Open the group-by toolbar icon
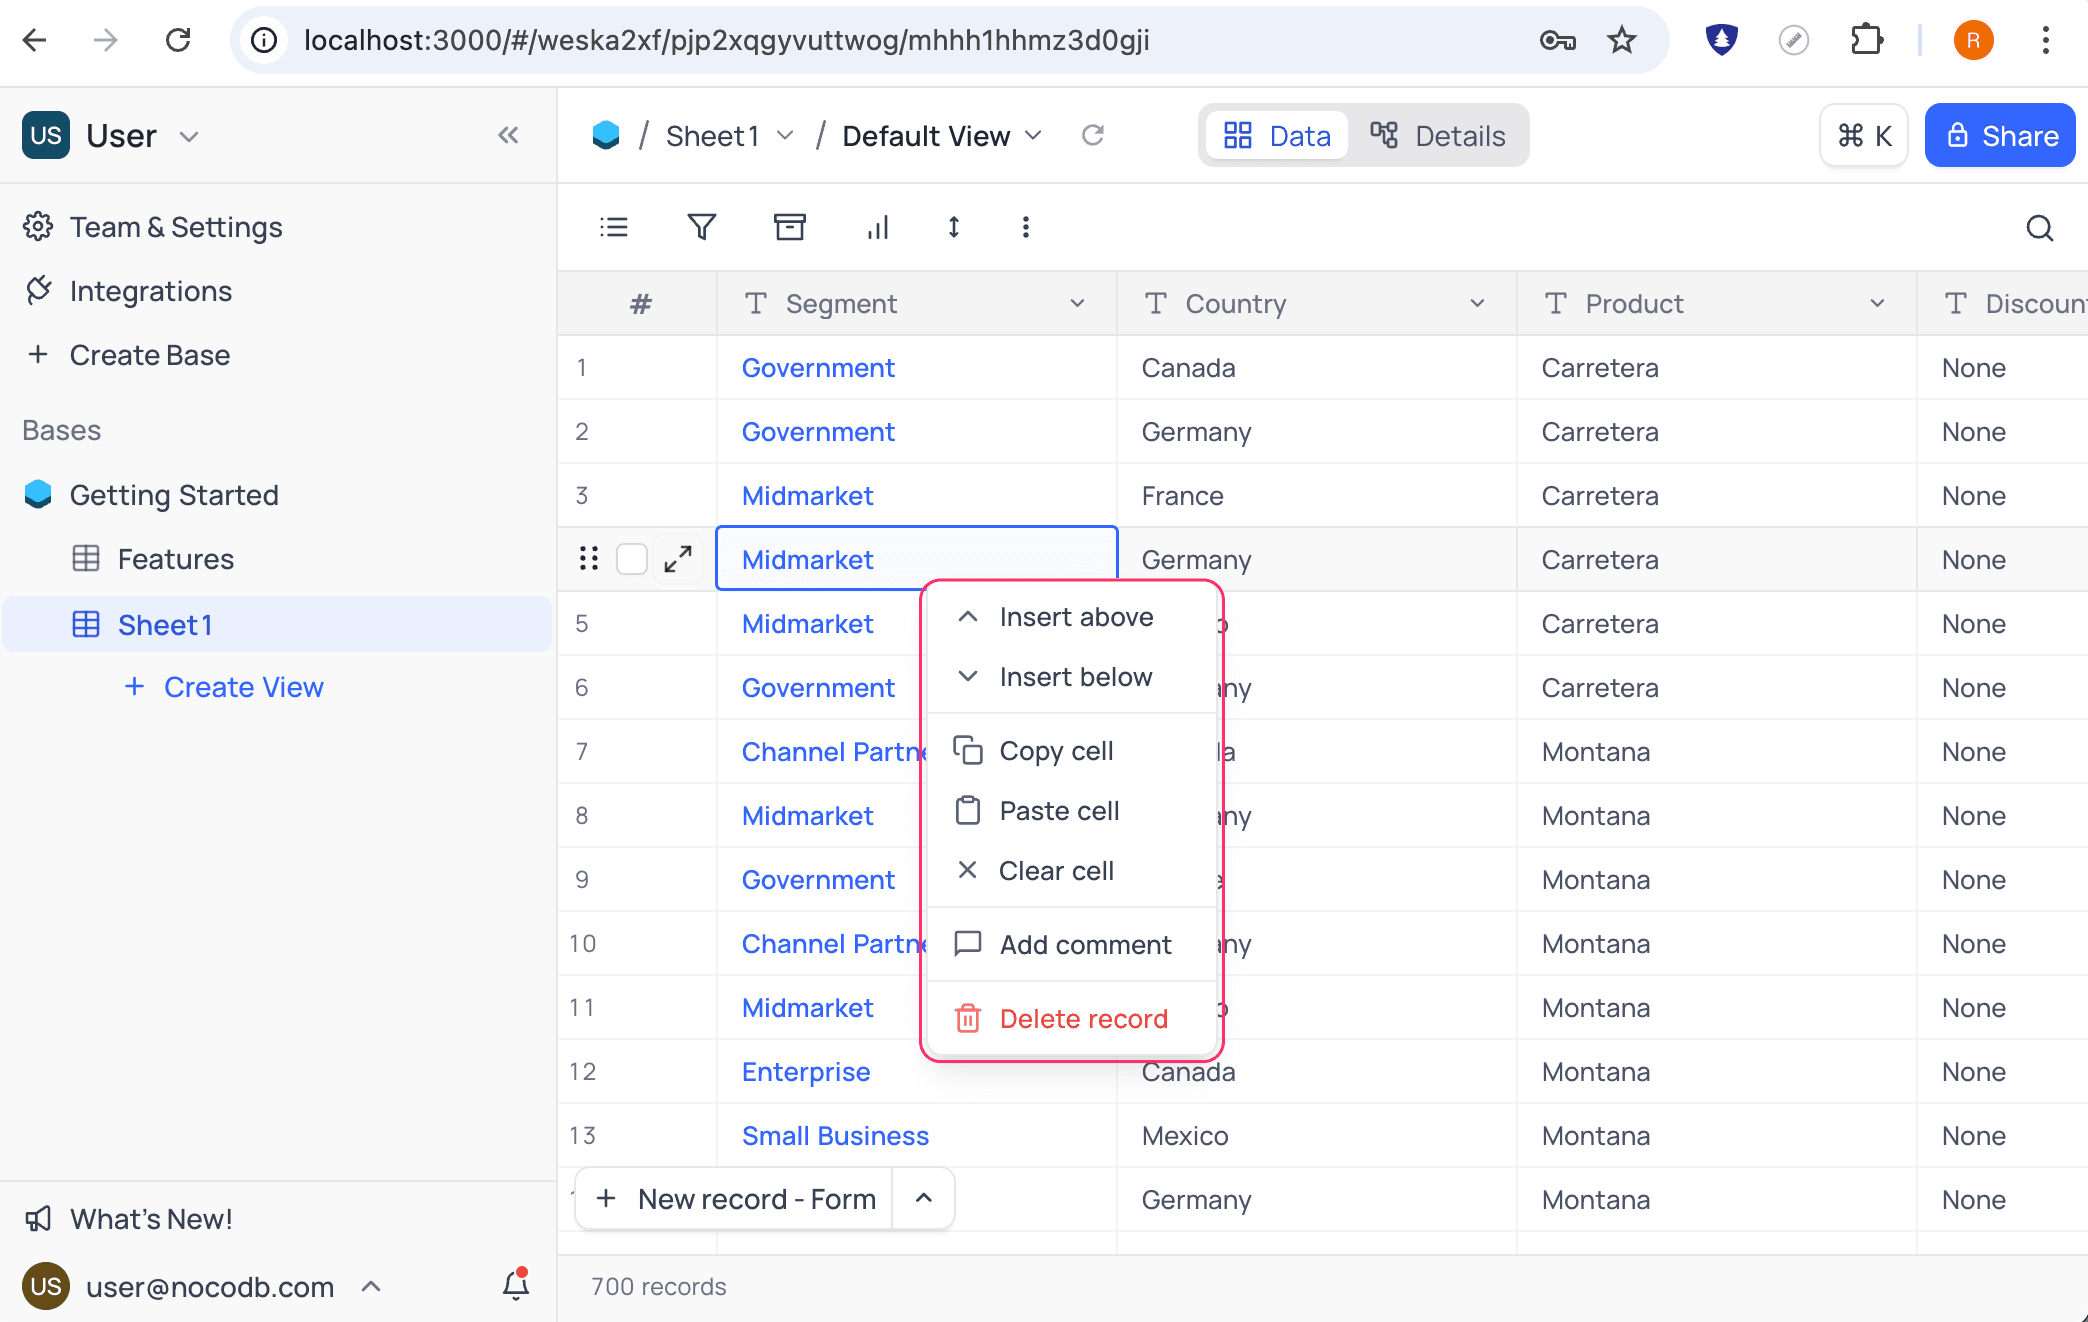This screenshot has height=1322, width=2088. (789, 227)
